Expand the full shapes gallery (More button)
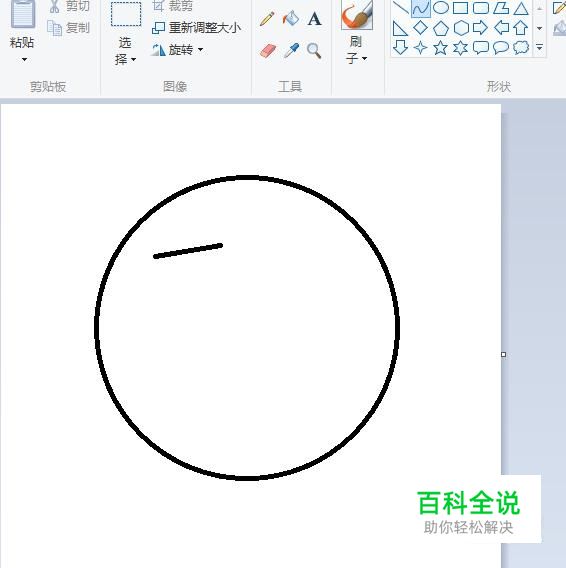566x568 pixels. coord(540,47)
